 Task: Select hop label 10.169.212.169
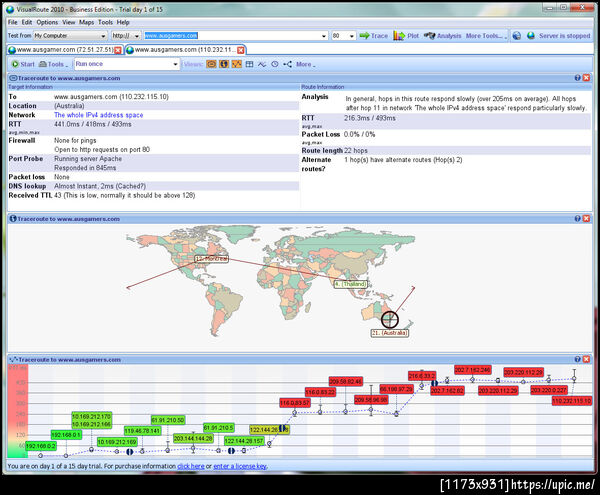click(117, 442)
